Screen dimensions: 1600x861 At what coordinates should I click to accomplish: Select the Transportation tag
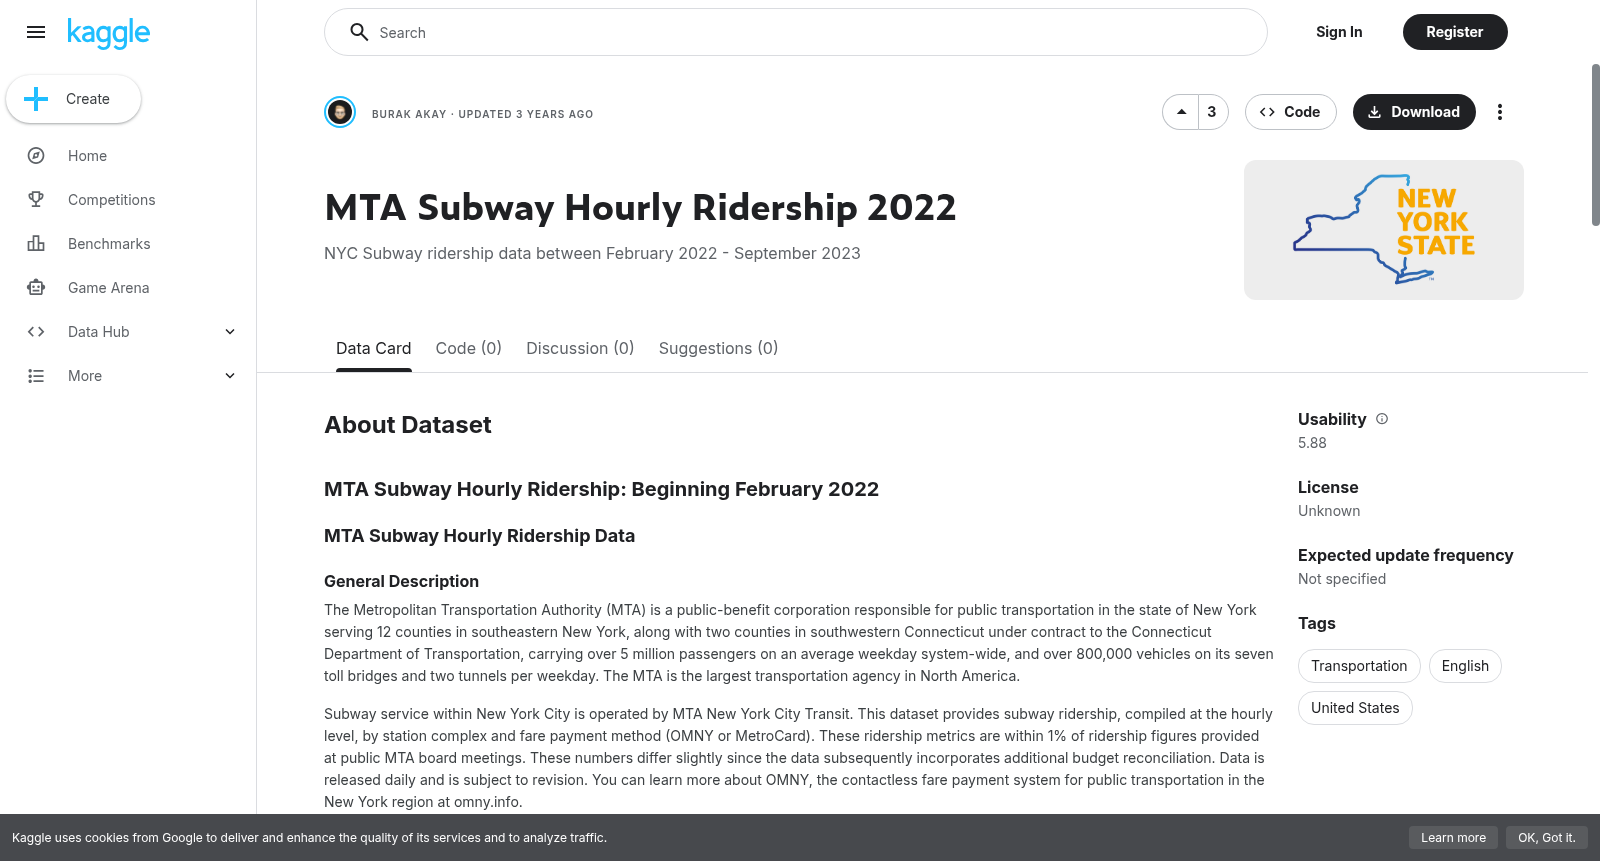pyautogui.click(x=1359, y=666)
